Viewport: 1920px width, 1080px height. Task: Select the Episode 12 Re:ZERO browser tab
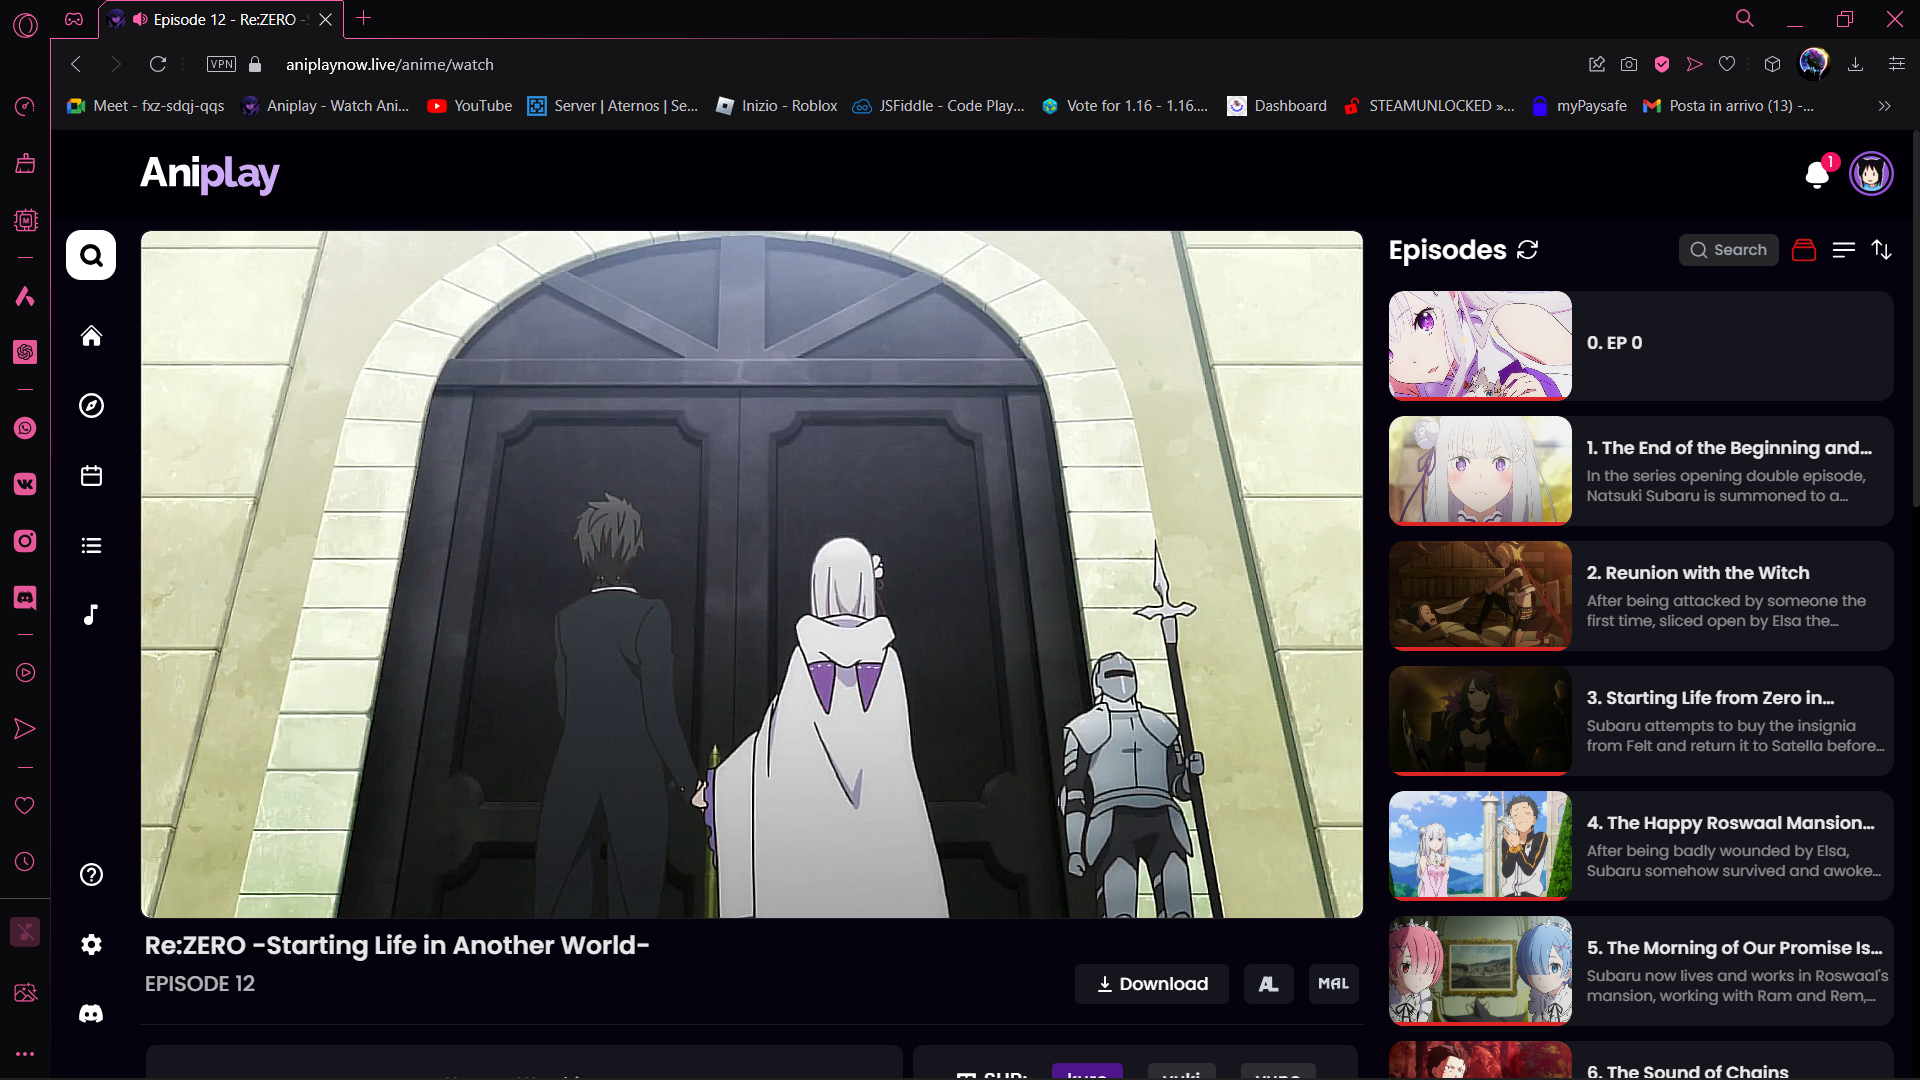pos(223,19)
